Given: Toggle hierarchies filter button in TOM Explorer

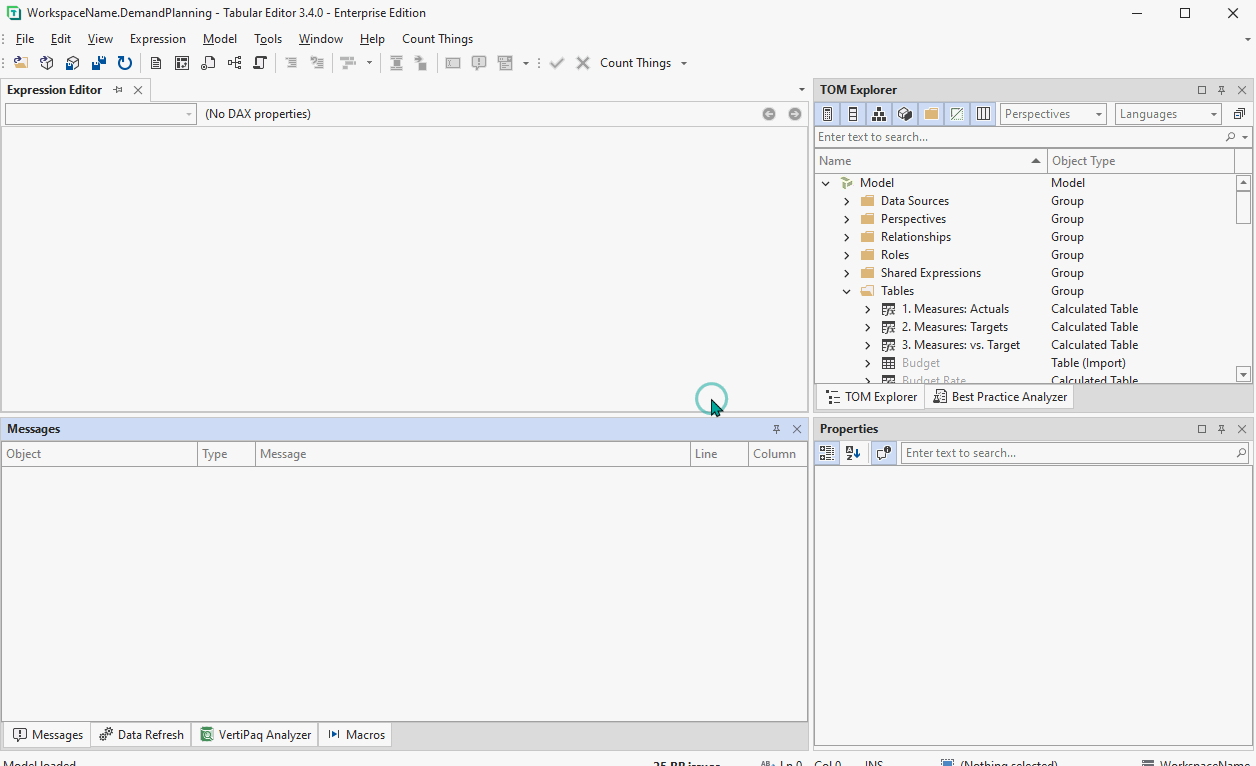Looking at the screenshot, I should (879, 114).
